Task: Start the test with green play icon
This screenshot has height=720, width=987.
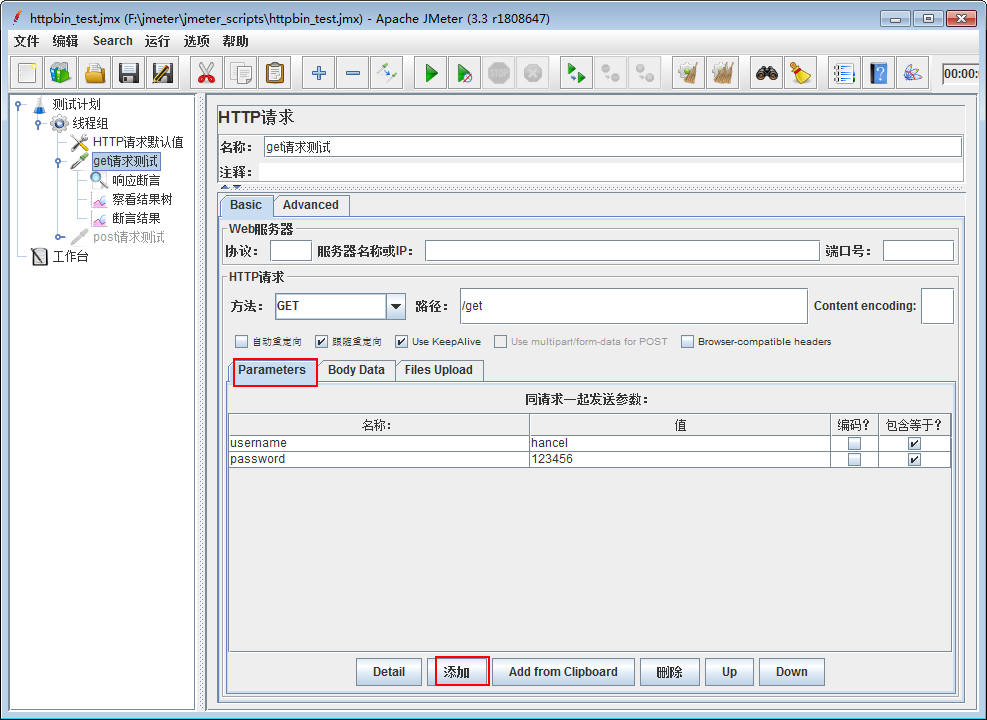Action: tap(431, 73)
